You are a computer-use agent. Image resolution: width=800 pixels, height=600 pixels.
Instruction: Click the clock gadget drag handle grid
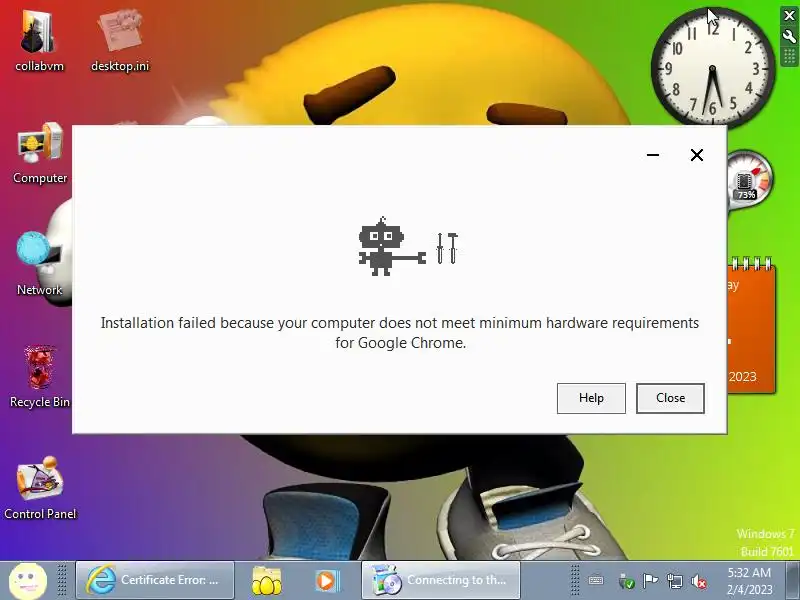(789, 56)
